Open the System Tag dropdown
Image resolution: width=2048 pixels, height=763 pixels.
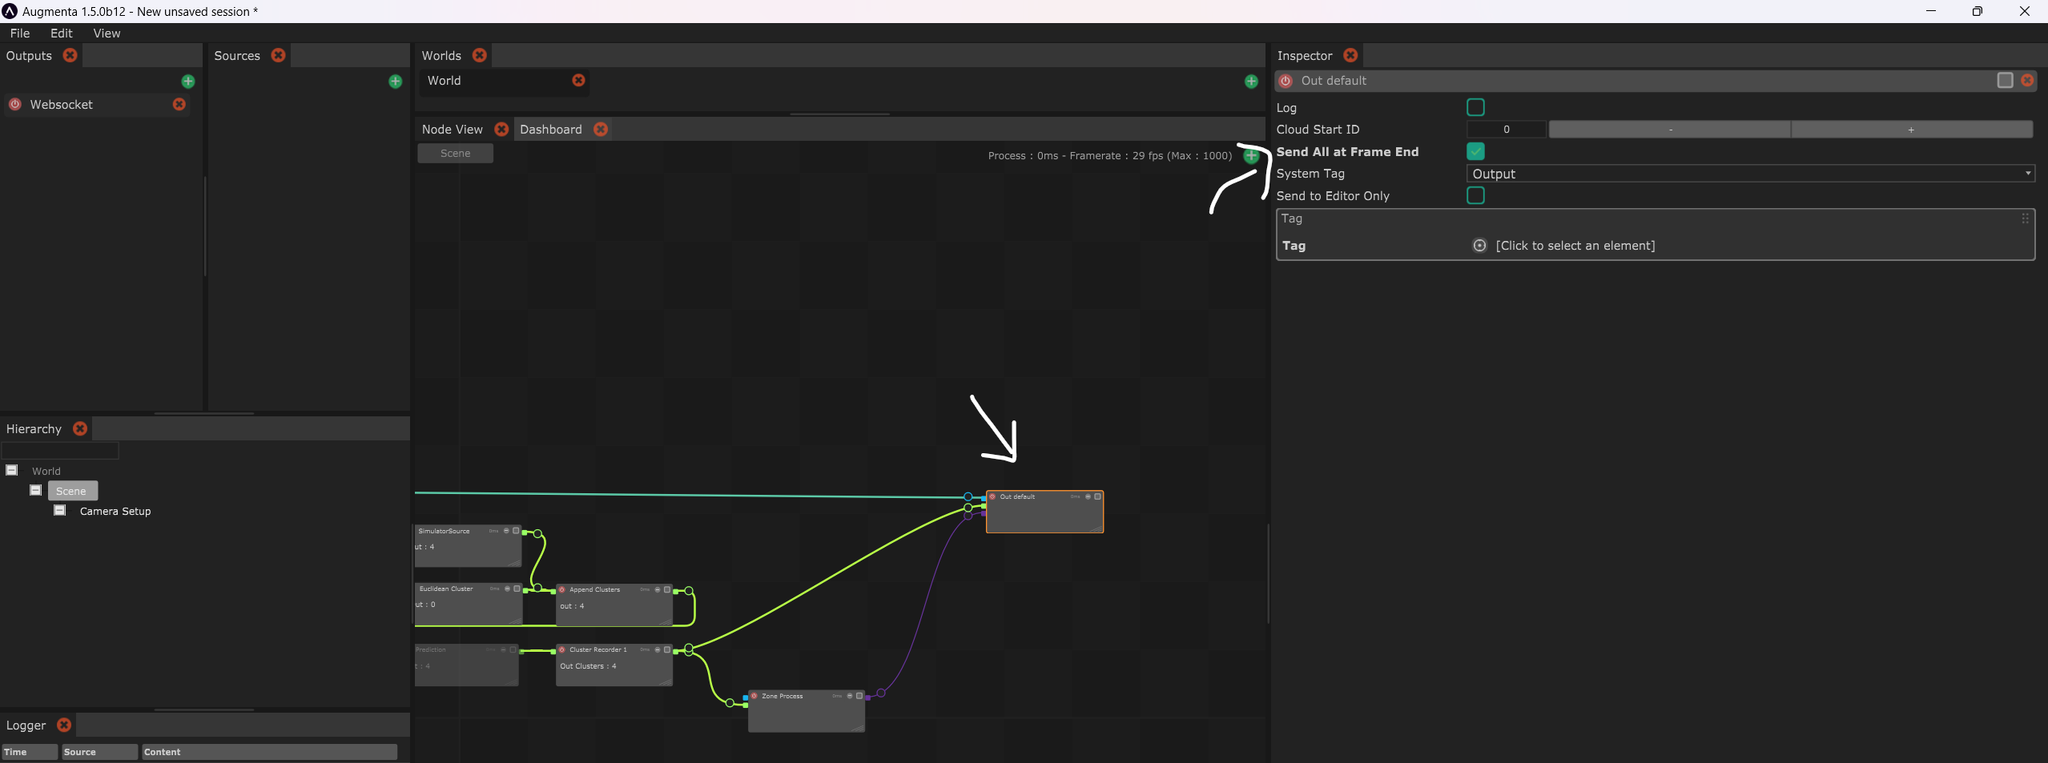(1750, 174)
